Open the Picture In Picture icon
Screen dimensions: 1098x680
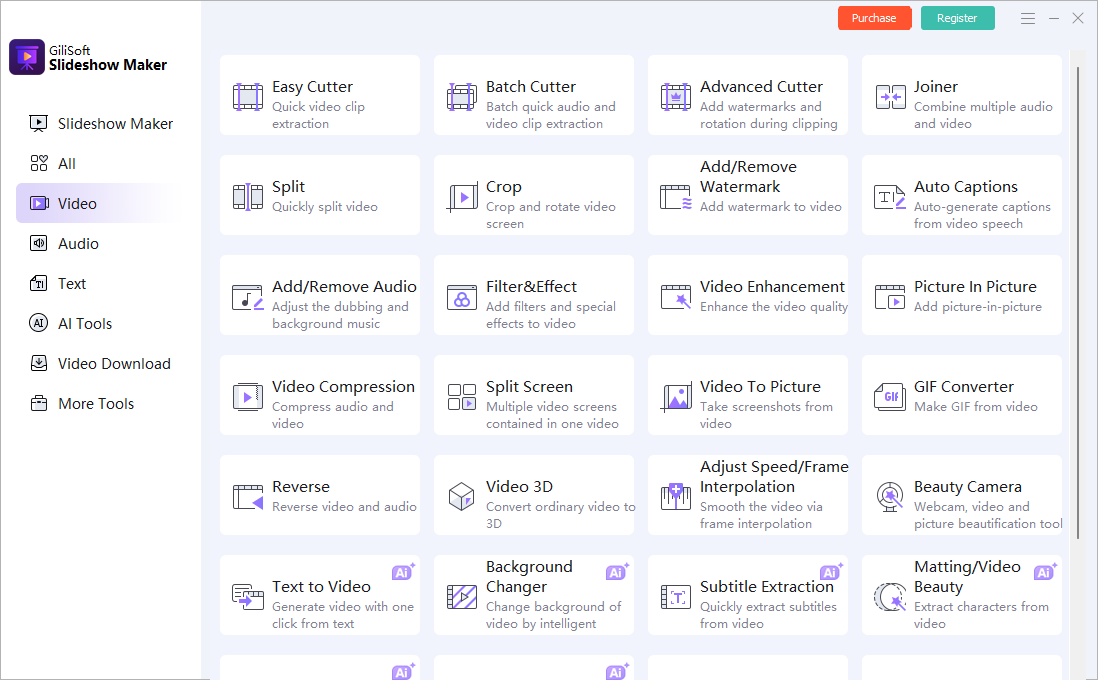(x=890, y=297)
